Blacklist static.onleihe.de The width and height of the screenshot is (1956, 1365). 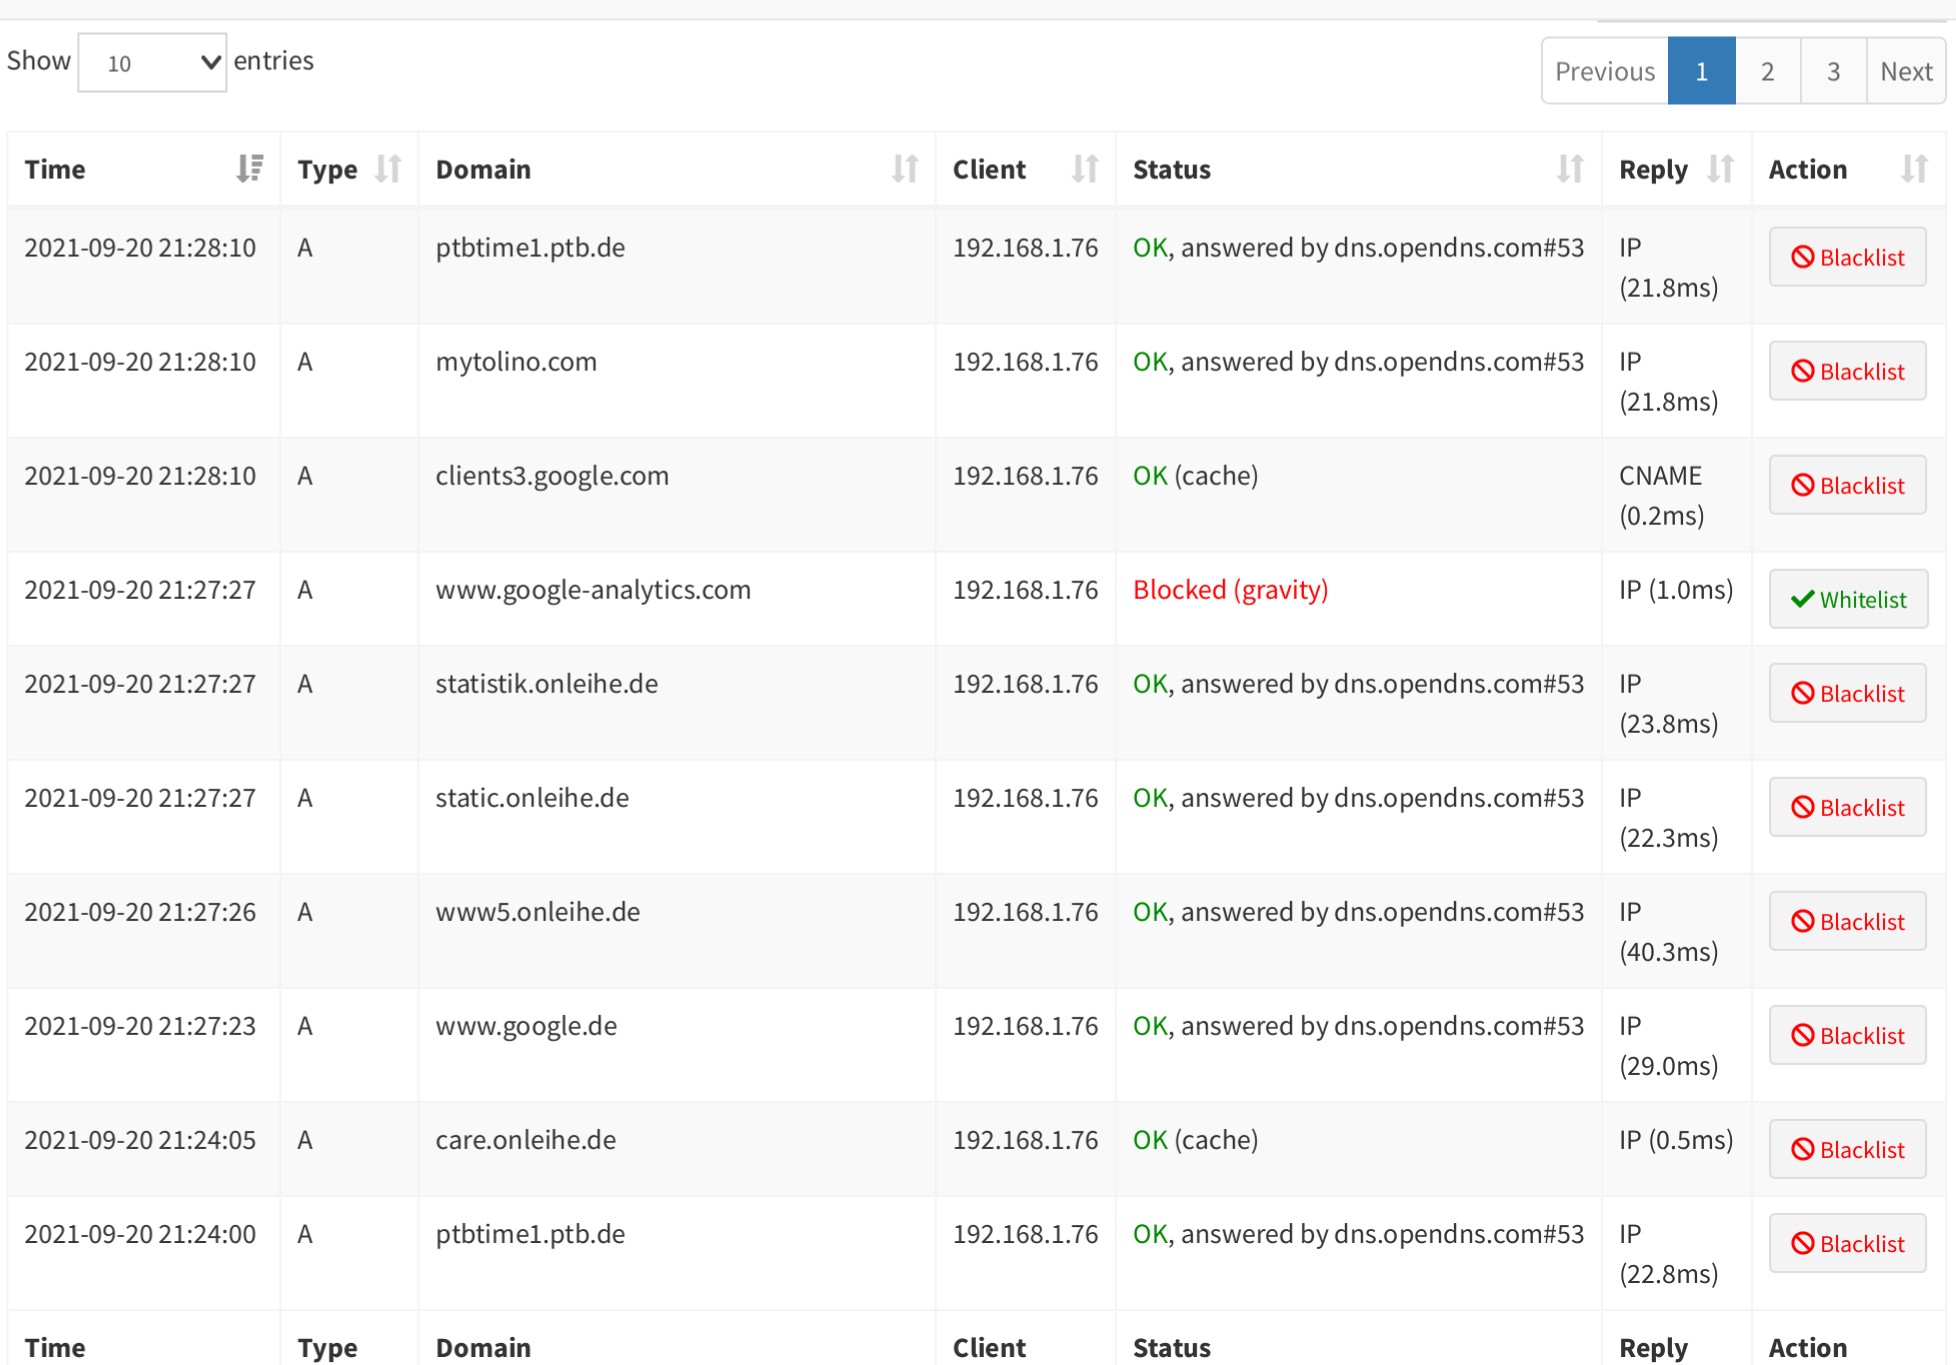point(1847,807)
